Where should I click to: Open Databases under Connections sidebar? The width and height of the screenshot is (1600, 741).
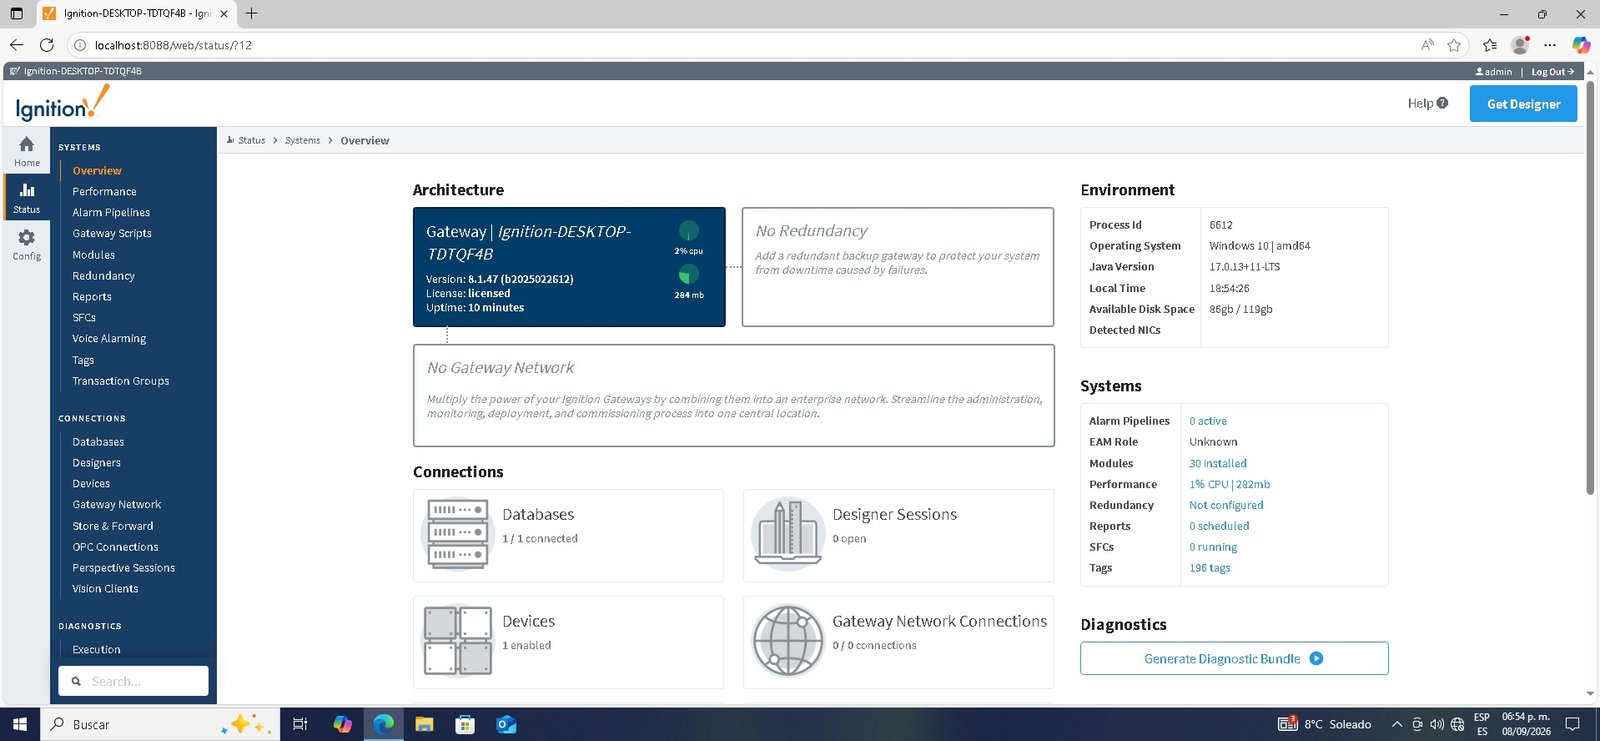(98, 442)
